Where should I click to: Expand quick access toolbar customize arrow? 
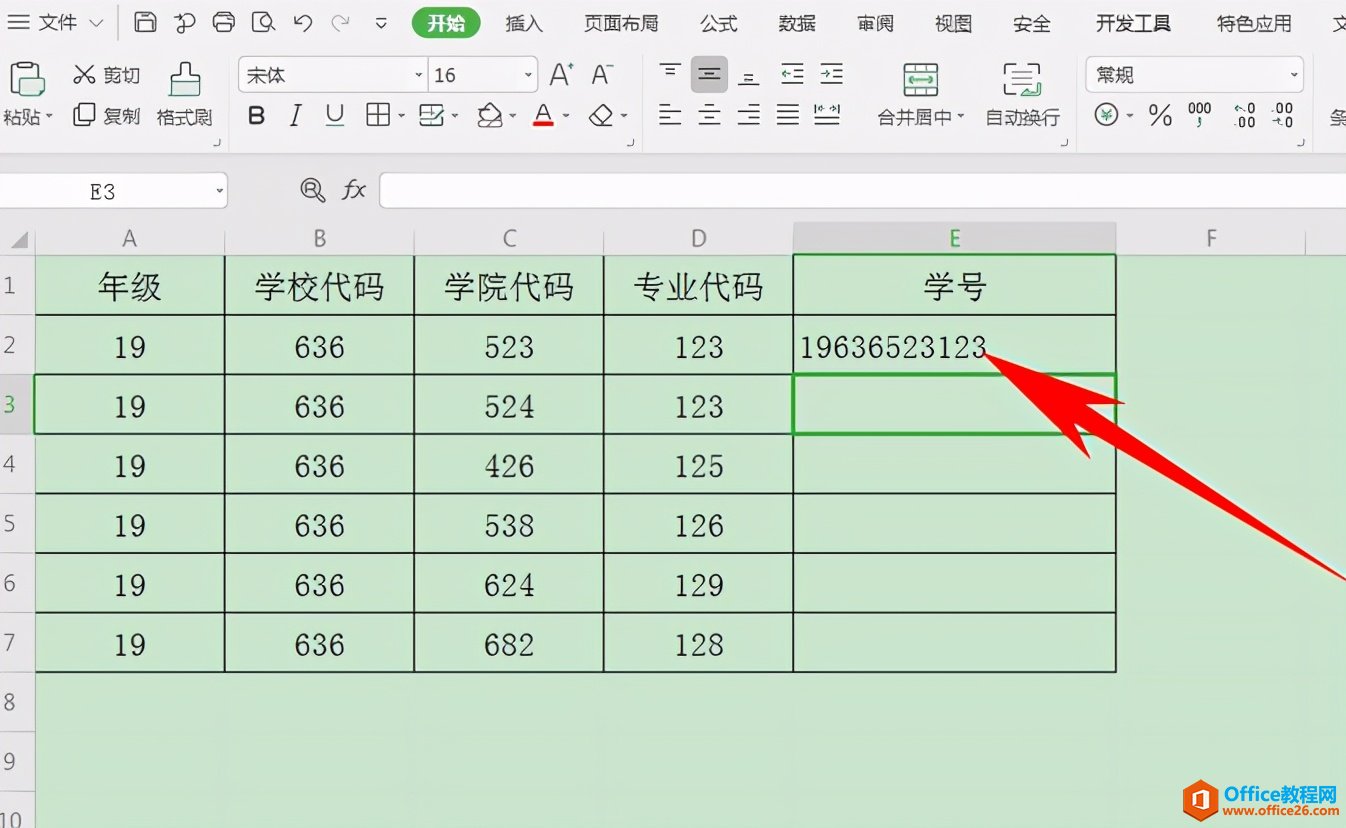point(381,22)
